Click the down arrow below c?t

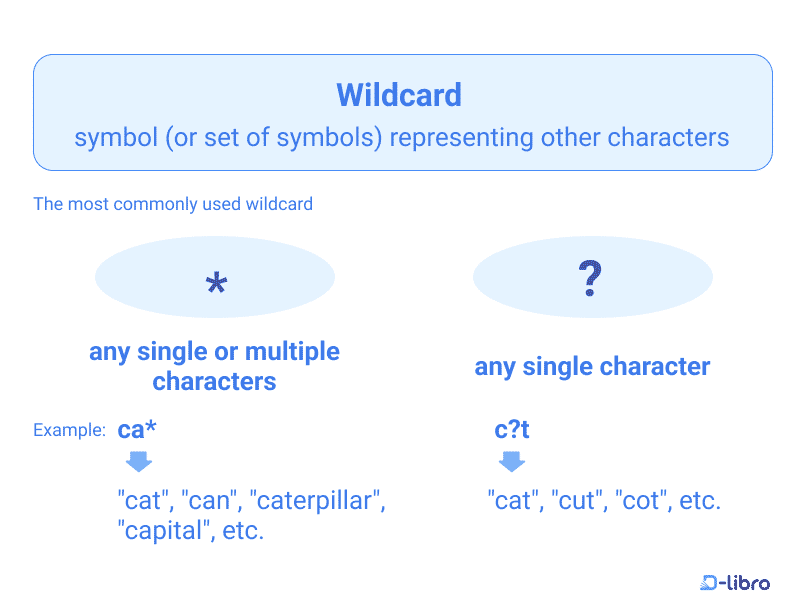click(x=512, y=461)
